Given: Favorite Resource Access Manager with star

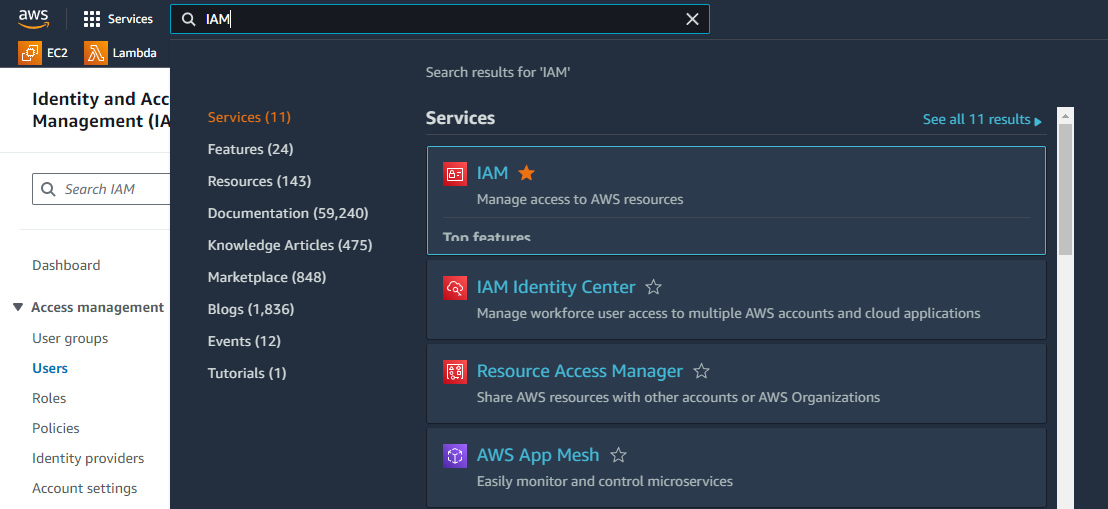Looking at the screenshot, I should tap(701, 371).
